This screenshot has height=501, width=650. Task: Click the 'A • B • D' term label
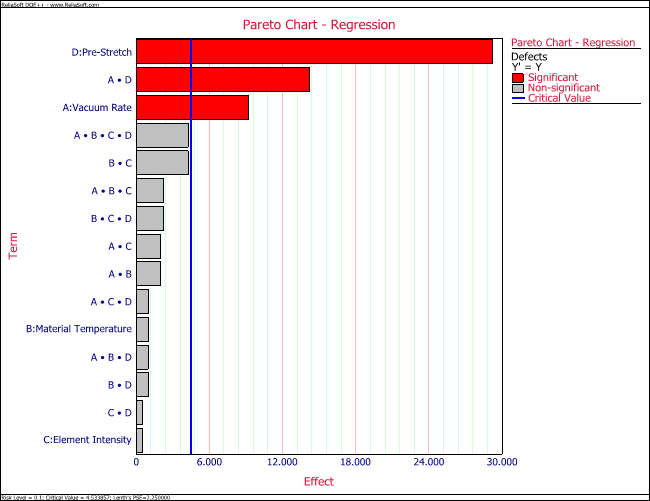click(111, 357)
